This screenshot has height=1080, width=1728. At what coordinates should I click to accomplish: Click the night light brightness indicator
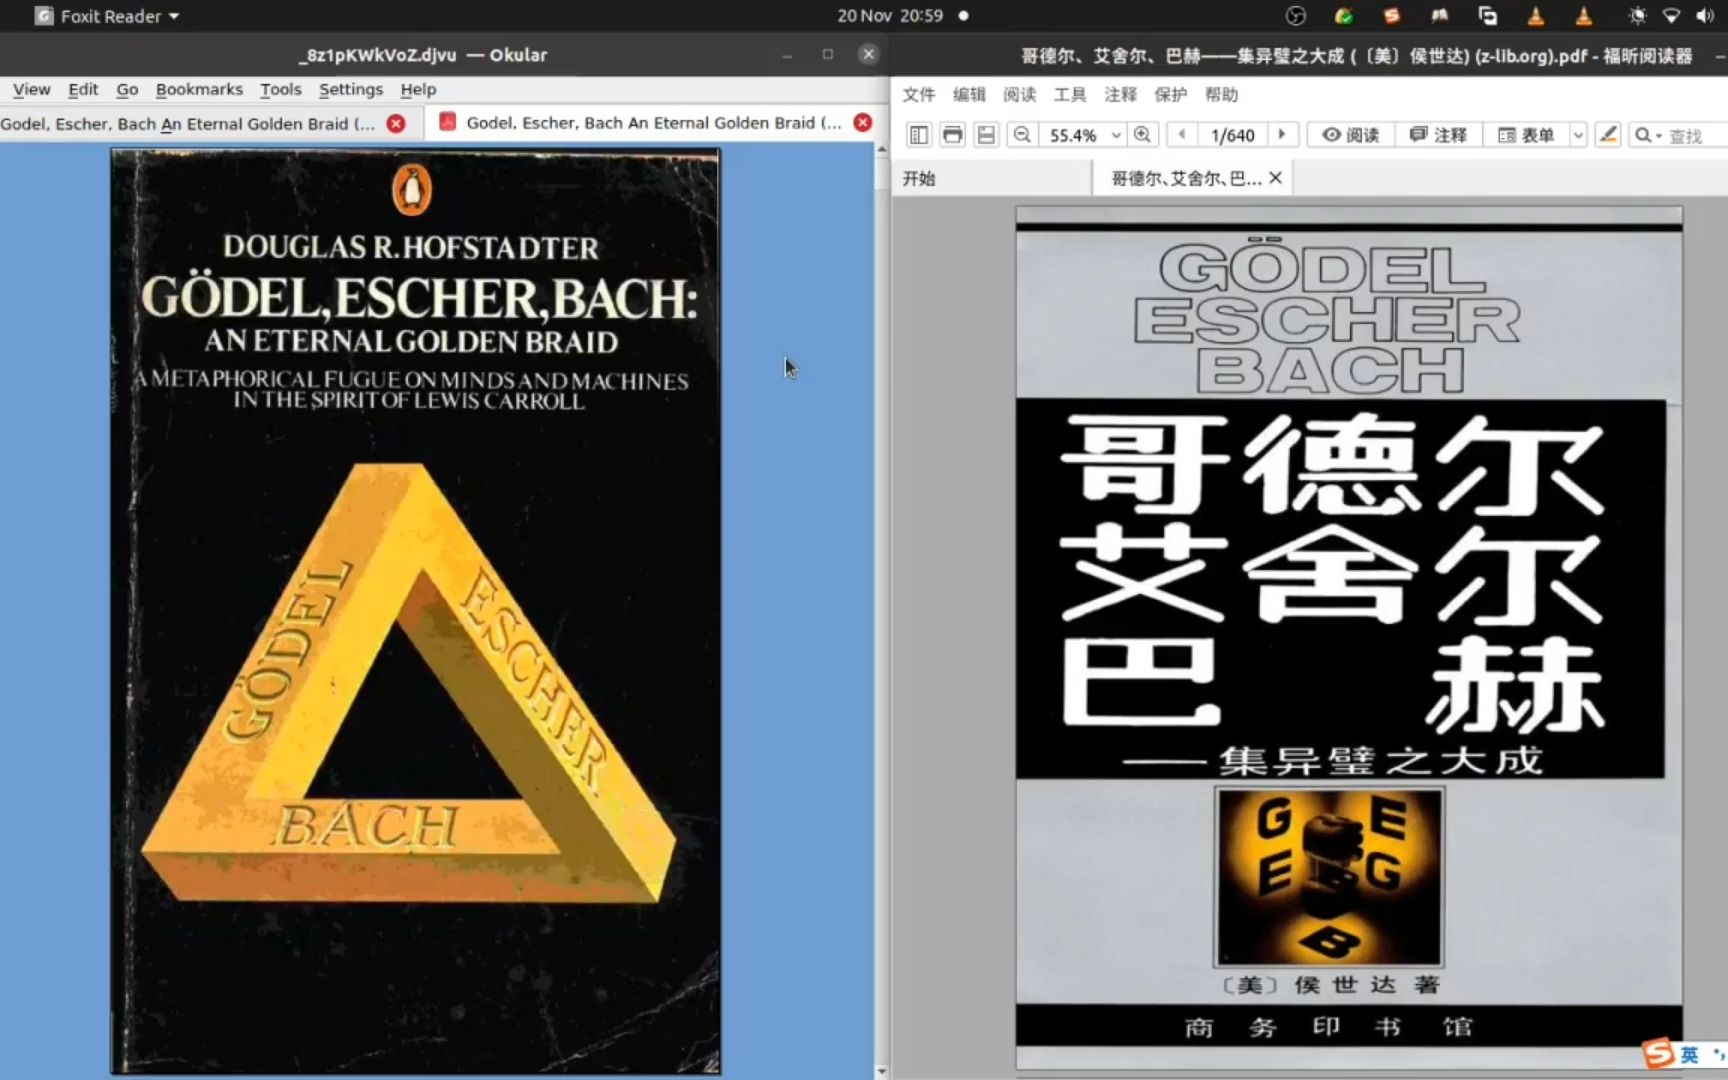click(x=1637, y=16)
